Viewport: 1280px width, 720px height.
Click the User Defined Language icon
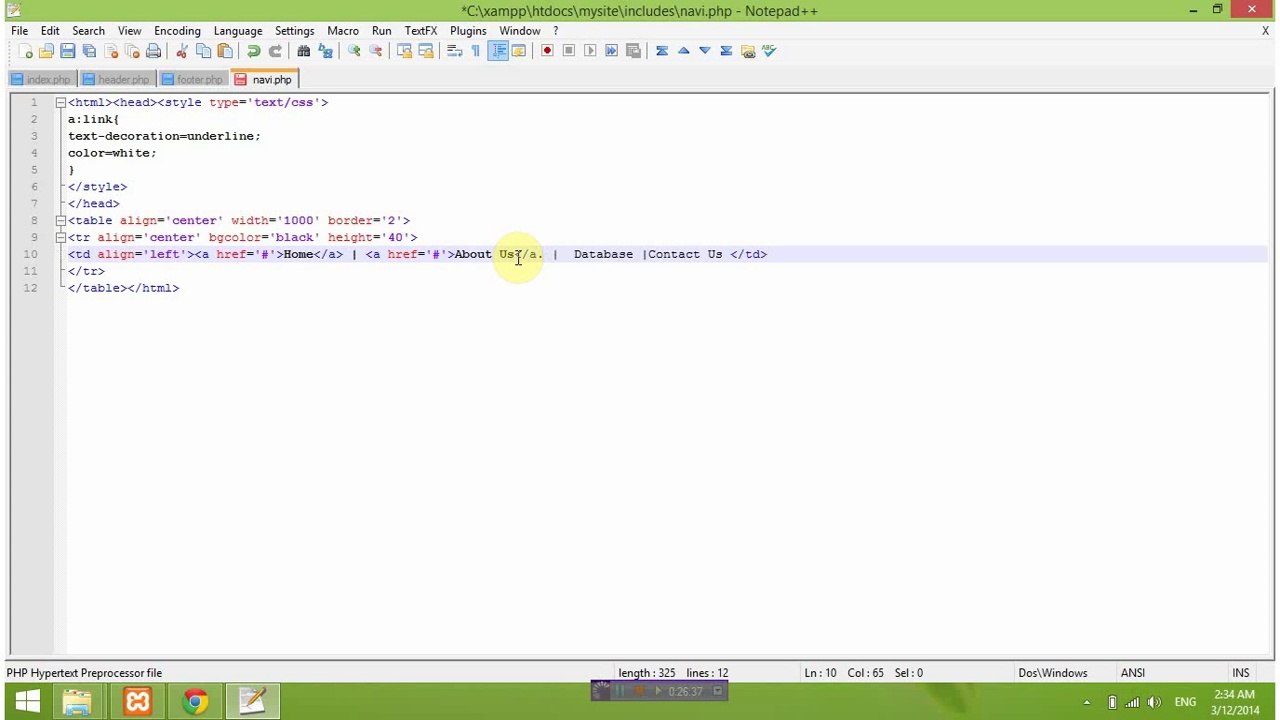(518, 51)
